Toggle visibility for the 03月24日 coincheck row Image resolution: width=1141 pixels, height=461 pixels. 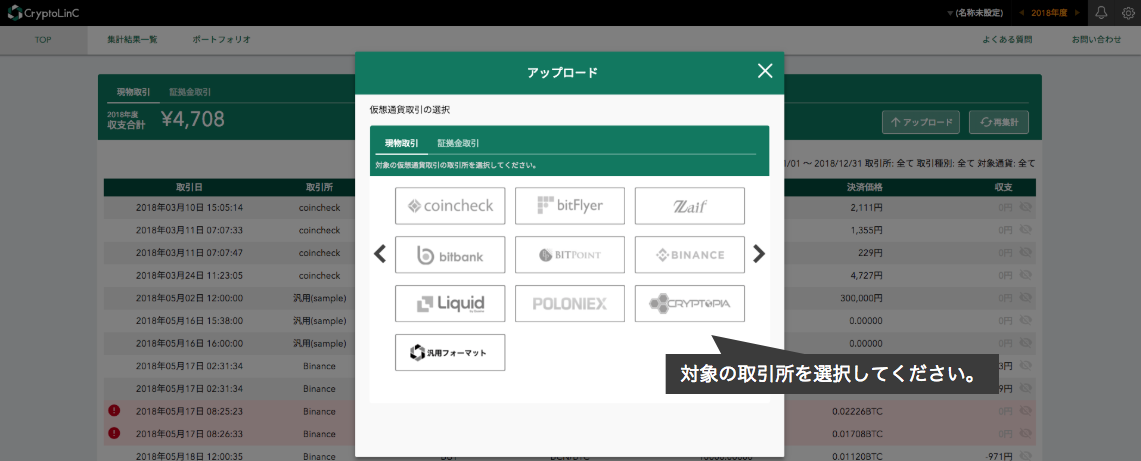[1027, 275]
